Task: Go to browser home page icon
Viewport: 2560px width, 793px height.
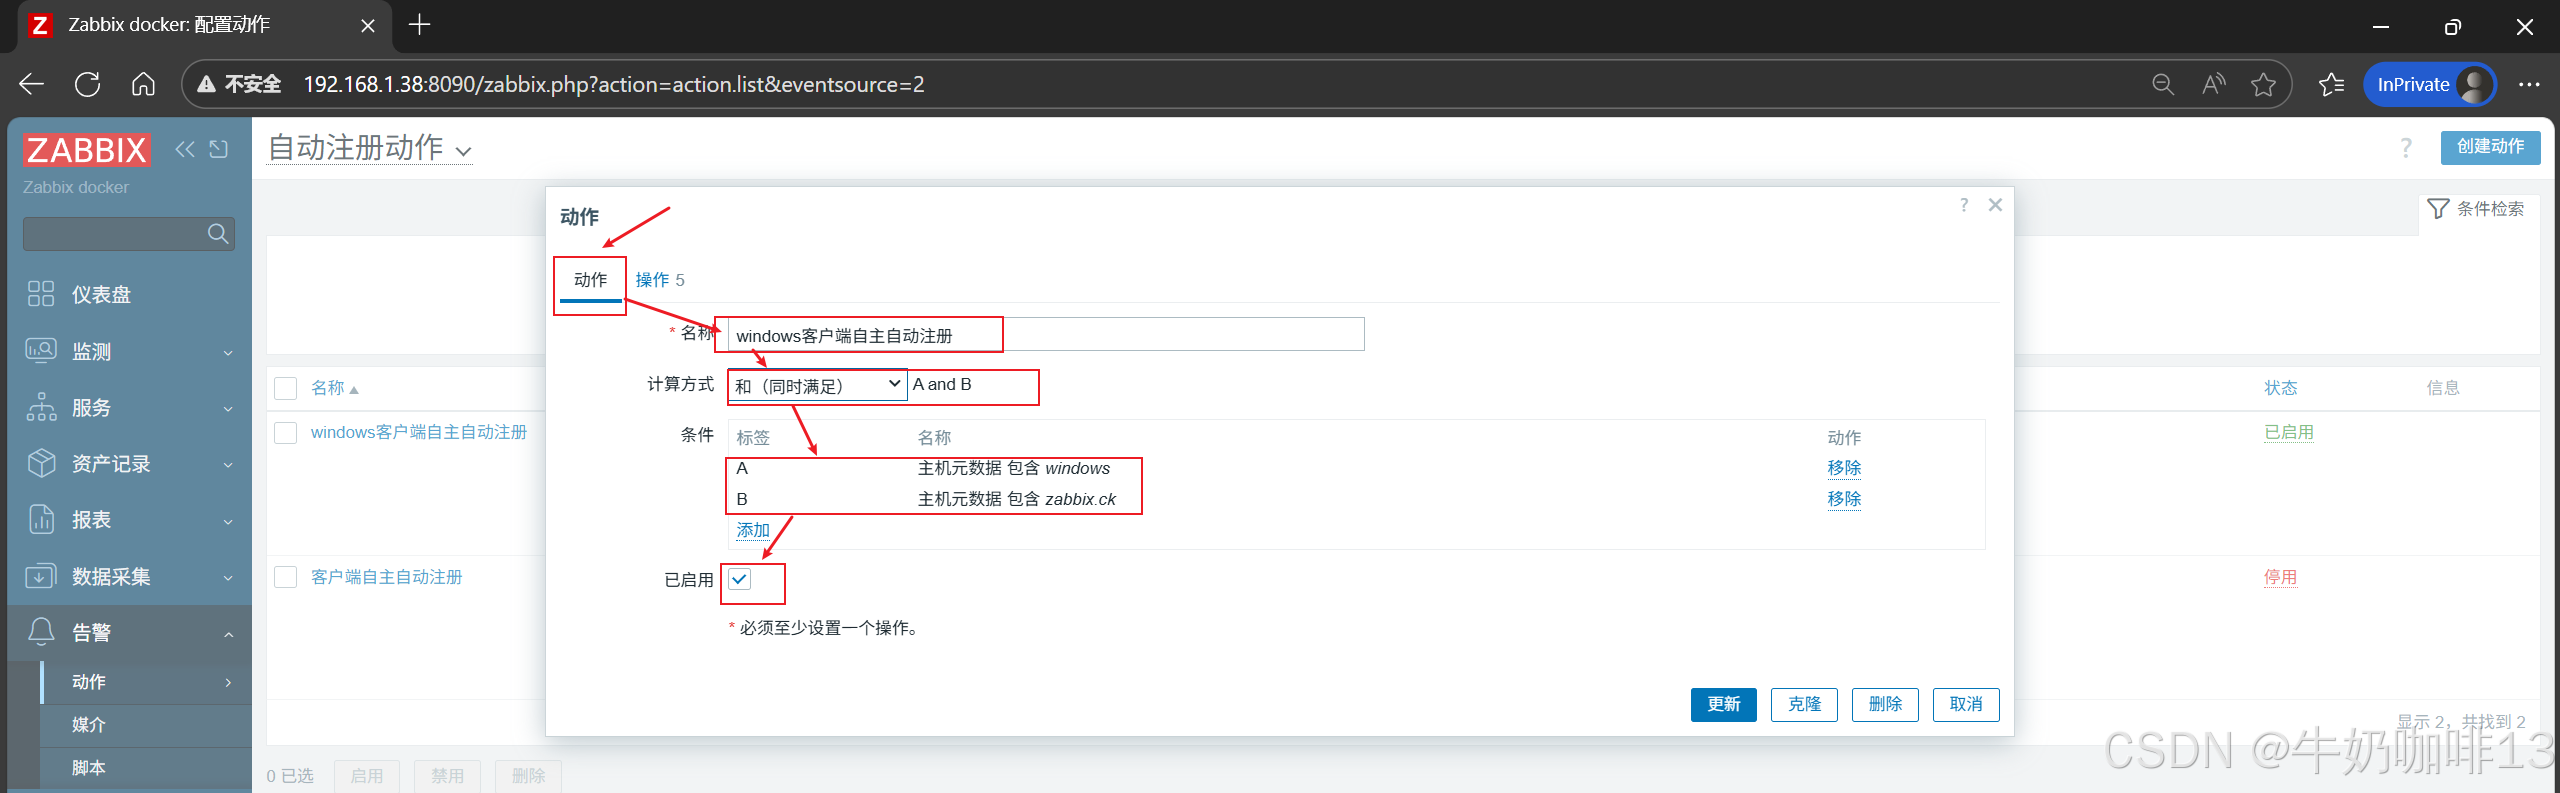Action: click(143, 84)
